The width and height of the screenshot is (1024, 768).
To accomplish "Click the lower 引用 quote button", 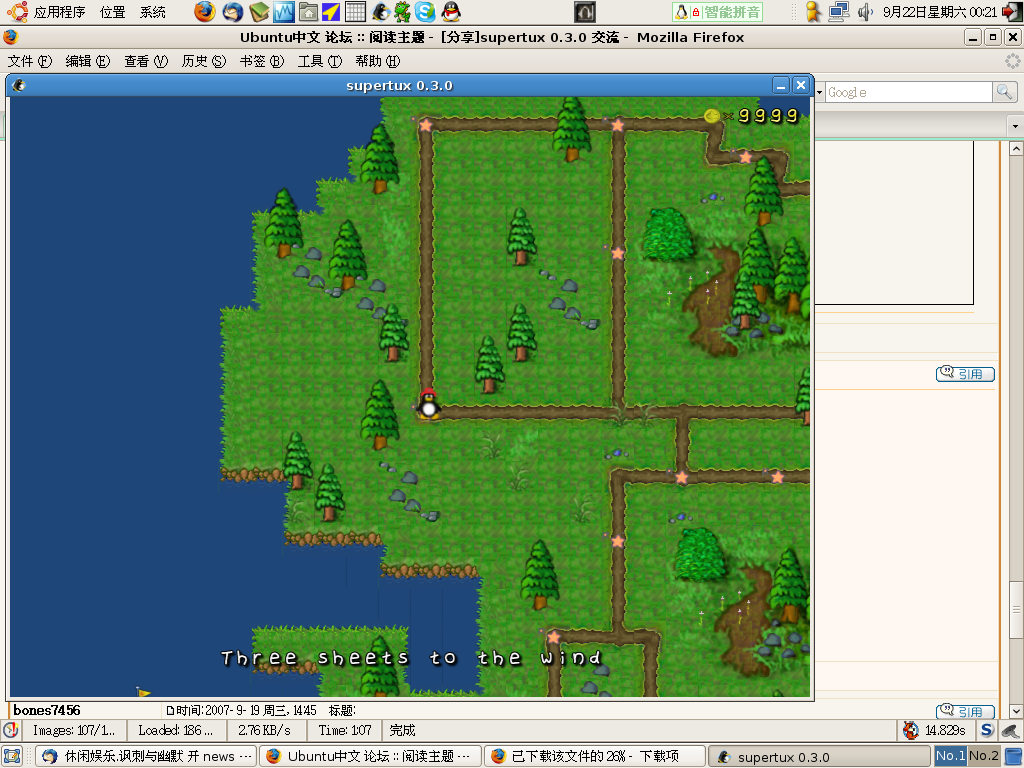I will coord(965,711).
